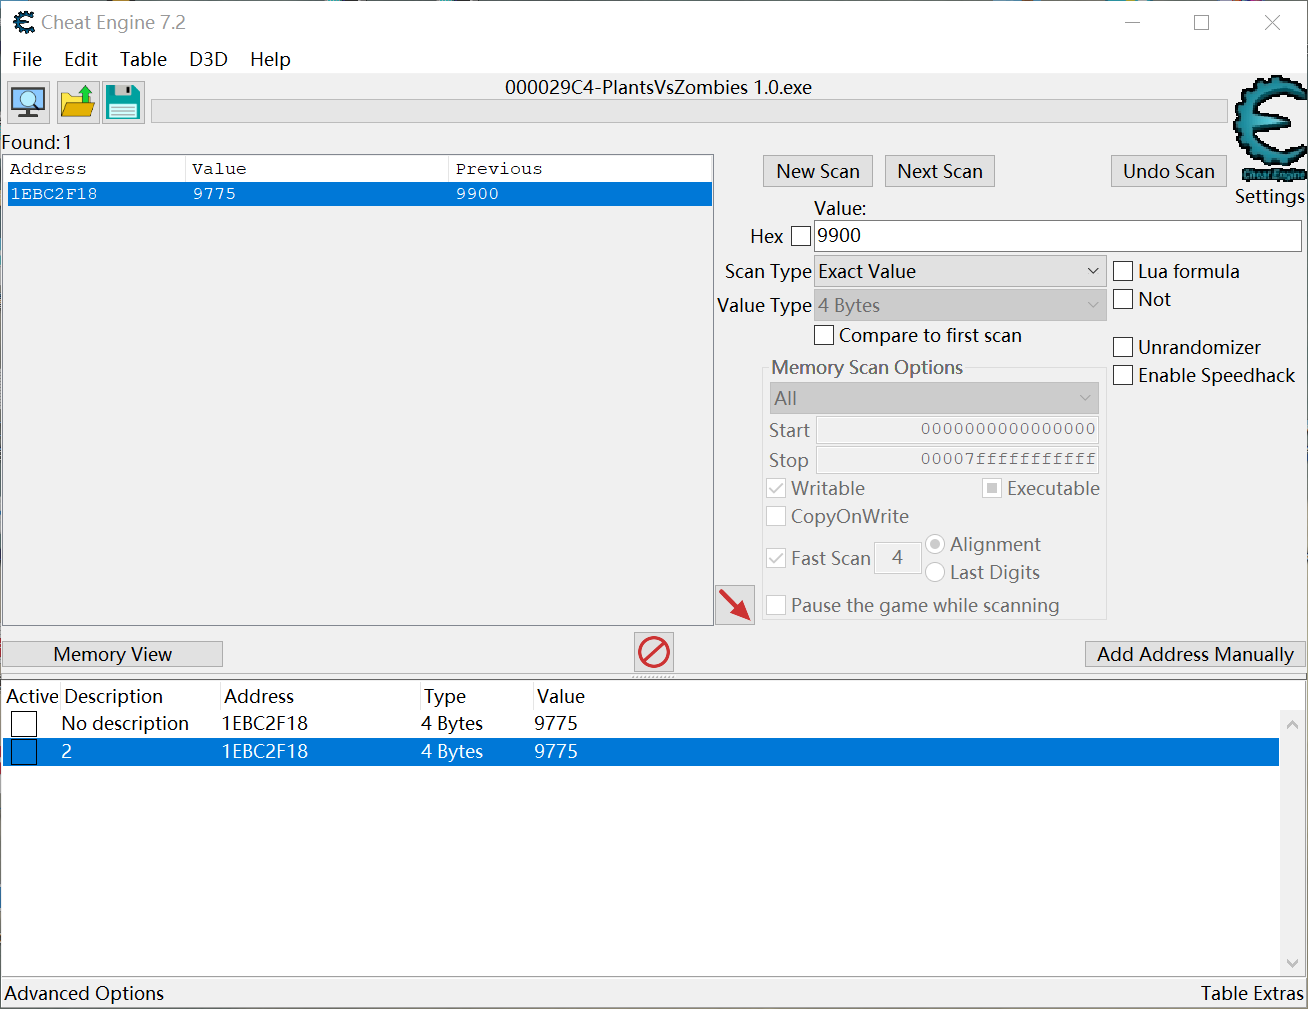
Task: Open the Help menu
Action: point(270,59)
